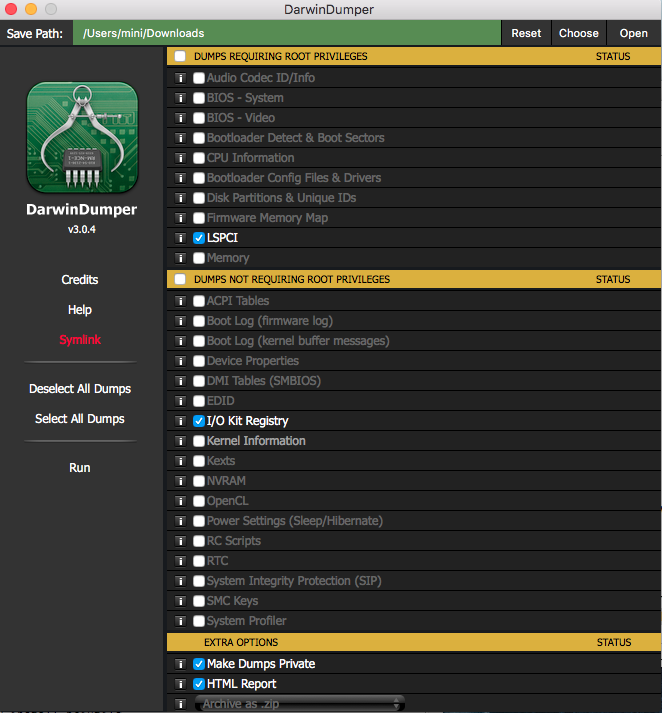Click info icon beside Make Dumps Private
Viewport: 662px width, 713px height.
click(x=181, y=664)
